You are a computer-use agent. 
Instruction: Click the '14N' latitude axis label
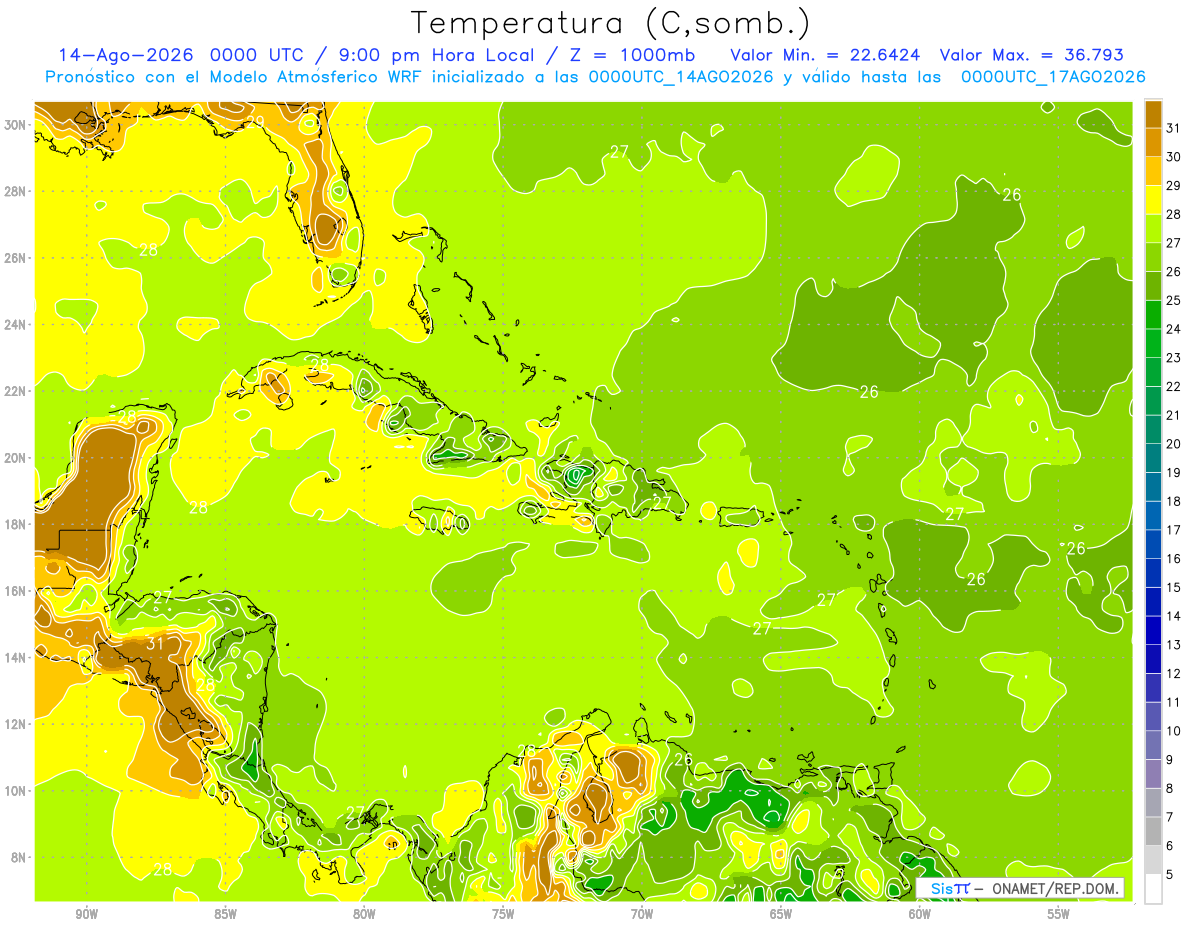(15, 658)
